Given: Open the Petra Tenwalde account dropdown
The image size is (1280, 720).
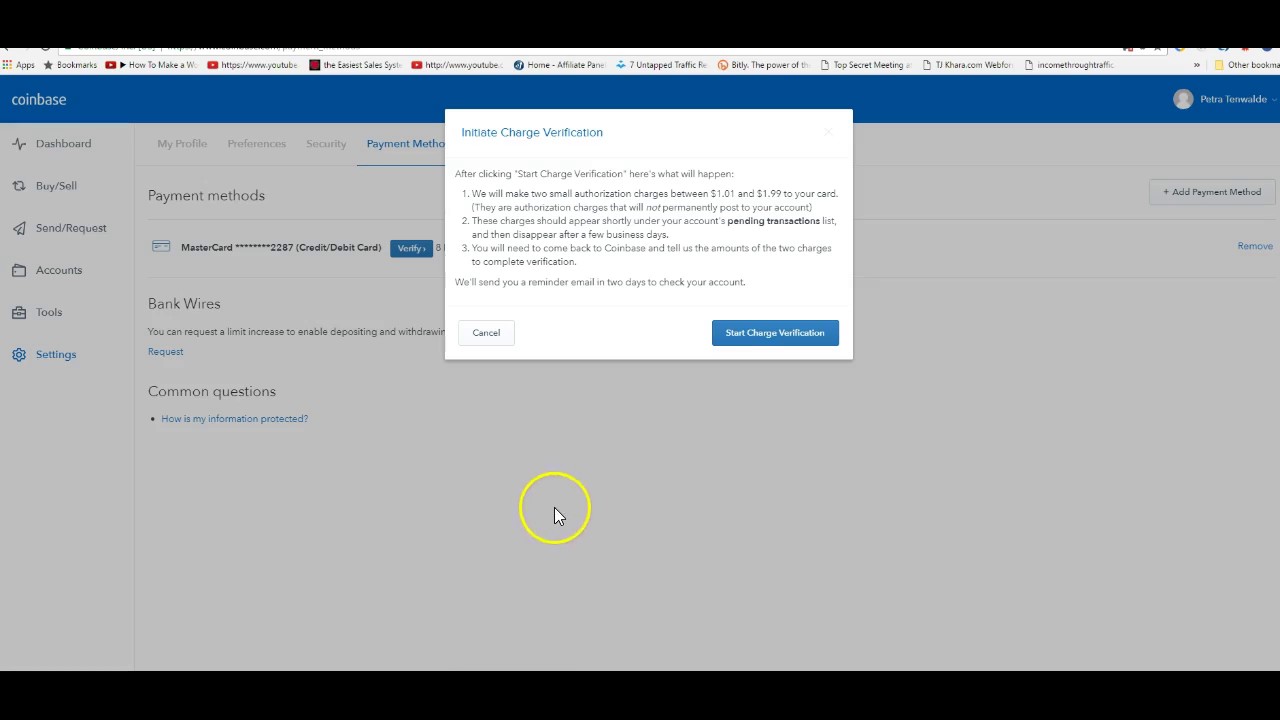Looking at the screenshot, I should point(1225,99).
